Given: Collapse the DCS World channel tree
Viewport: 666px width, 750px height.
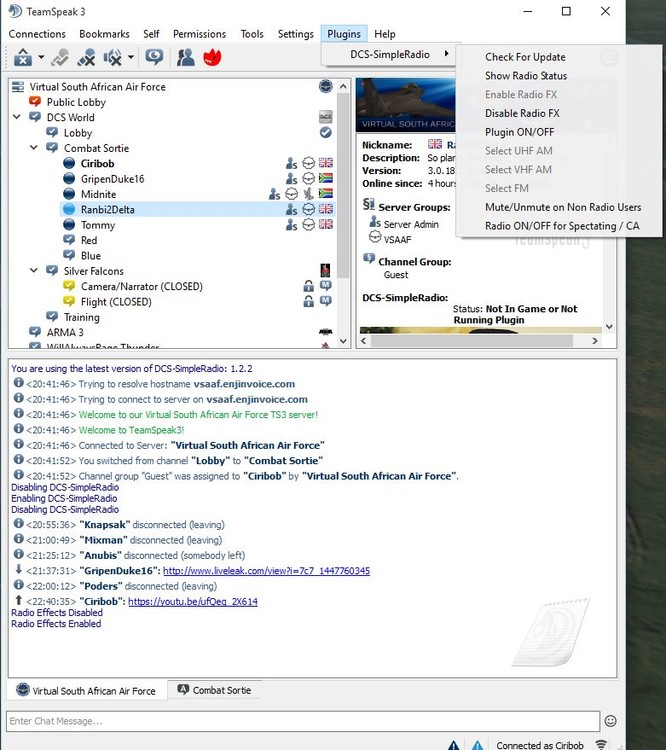Looking at the screenshot, I should (x=17, y=117).
